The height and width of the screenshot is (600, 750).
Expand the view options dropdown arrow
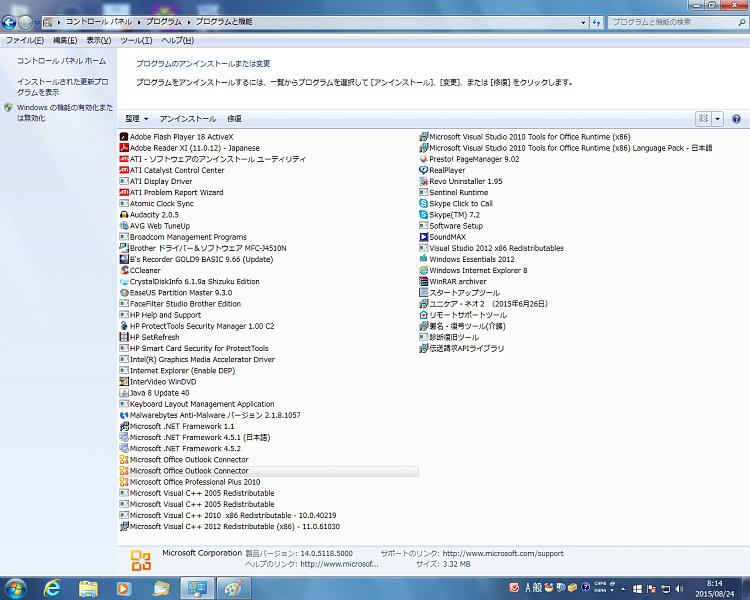coord(717,119)
